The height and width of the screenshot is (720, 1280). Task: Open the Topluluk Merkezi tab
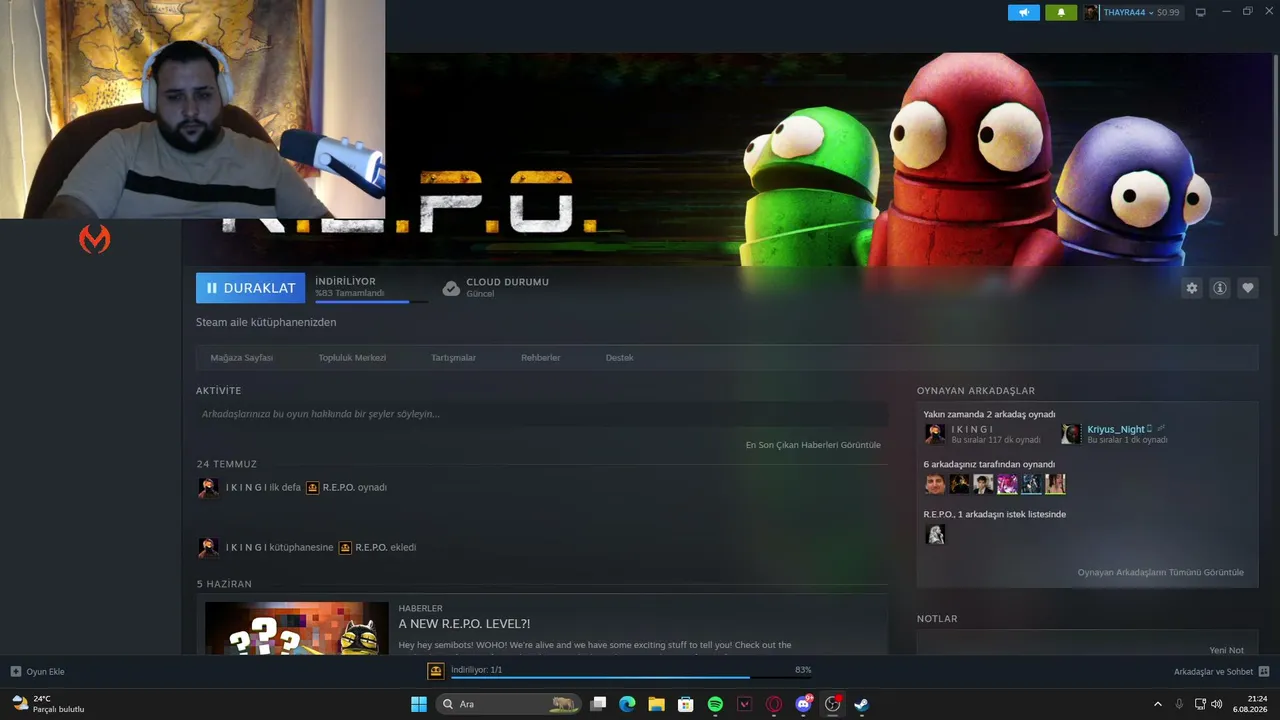[352, 357]
